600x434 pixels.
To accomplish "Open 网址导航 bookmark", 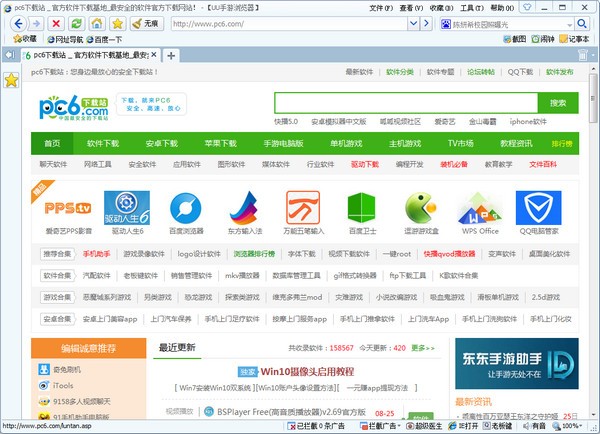I will click(65, 39).
